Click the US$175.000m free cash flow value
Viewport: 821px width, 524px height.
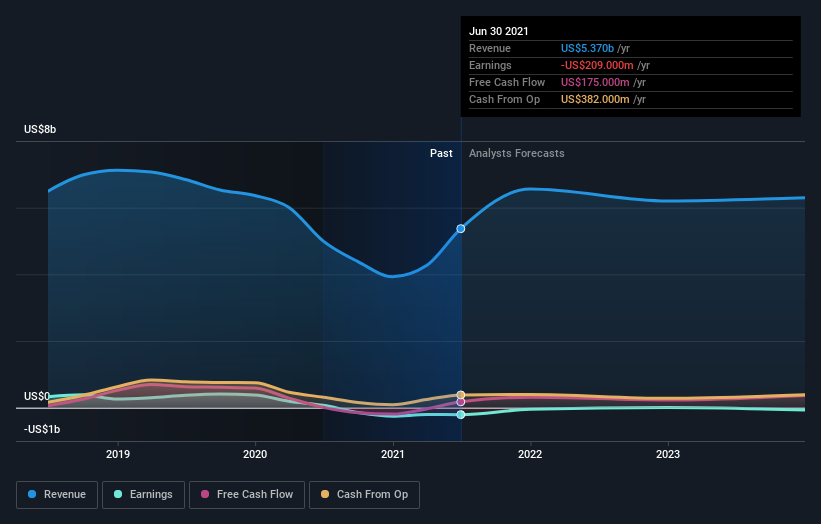pos(595,82)
